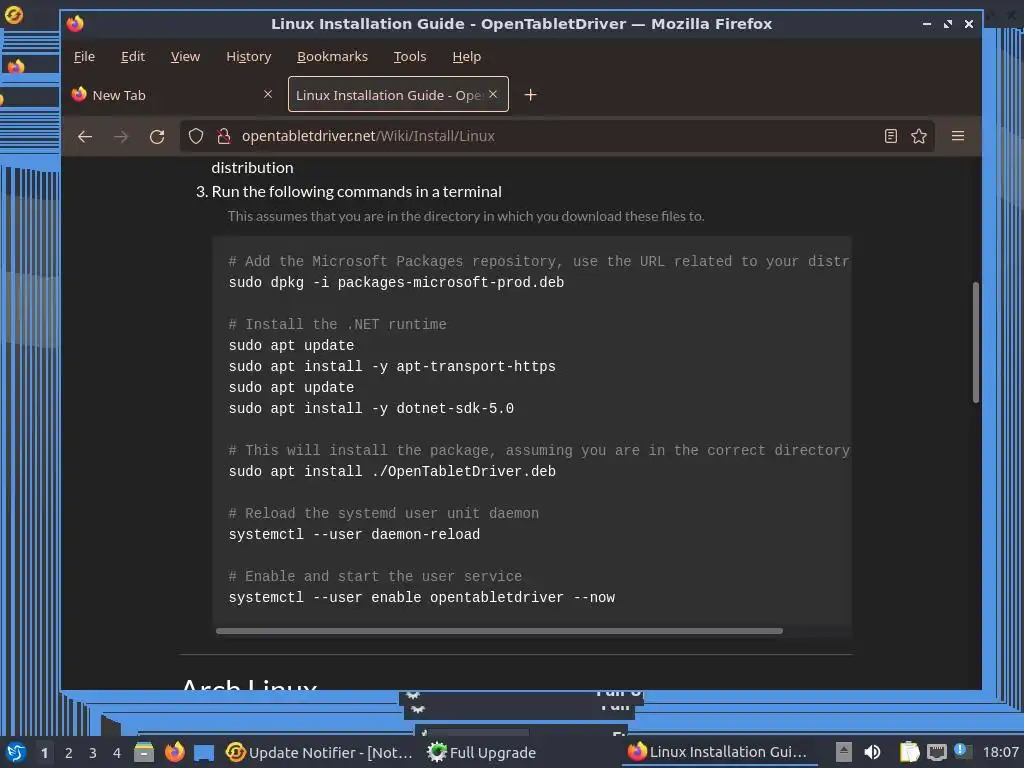
Task: Open the file manager taskbar launcher
Action: [144, 752]
